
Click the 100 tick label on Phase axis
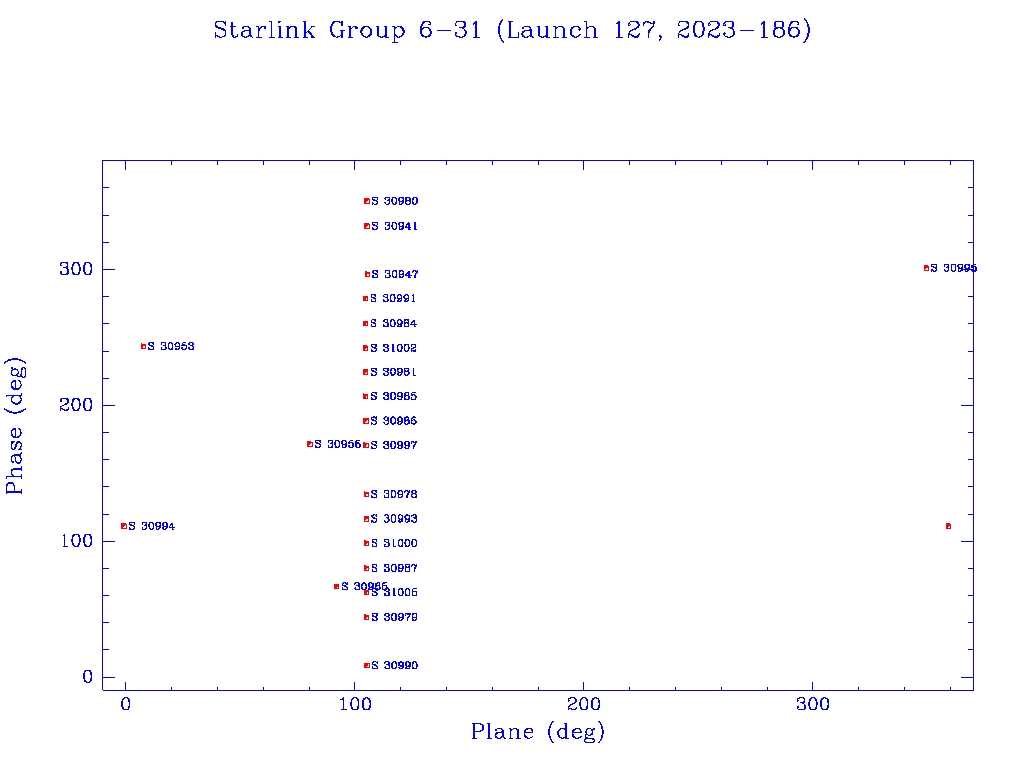pos(76,541)
